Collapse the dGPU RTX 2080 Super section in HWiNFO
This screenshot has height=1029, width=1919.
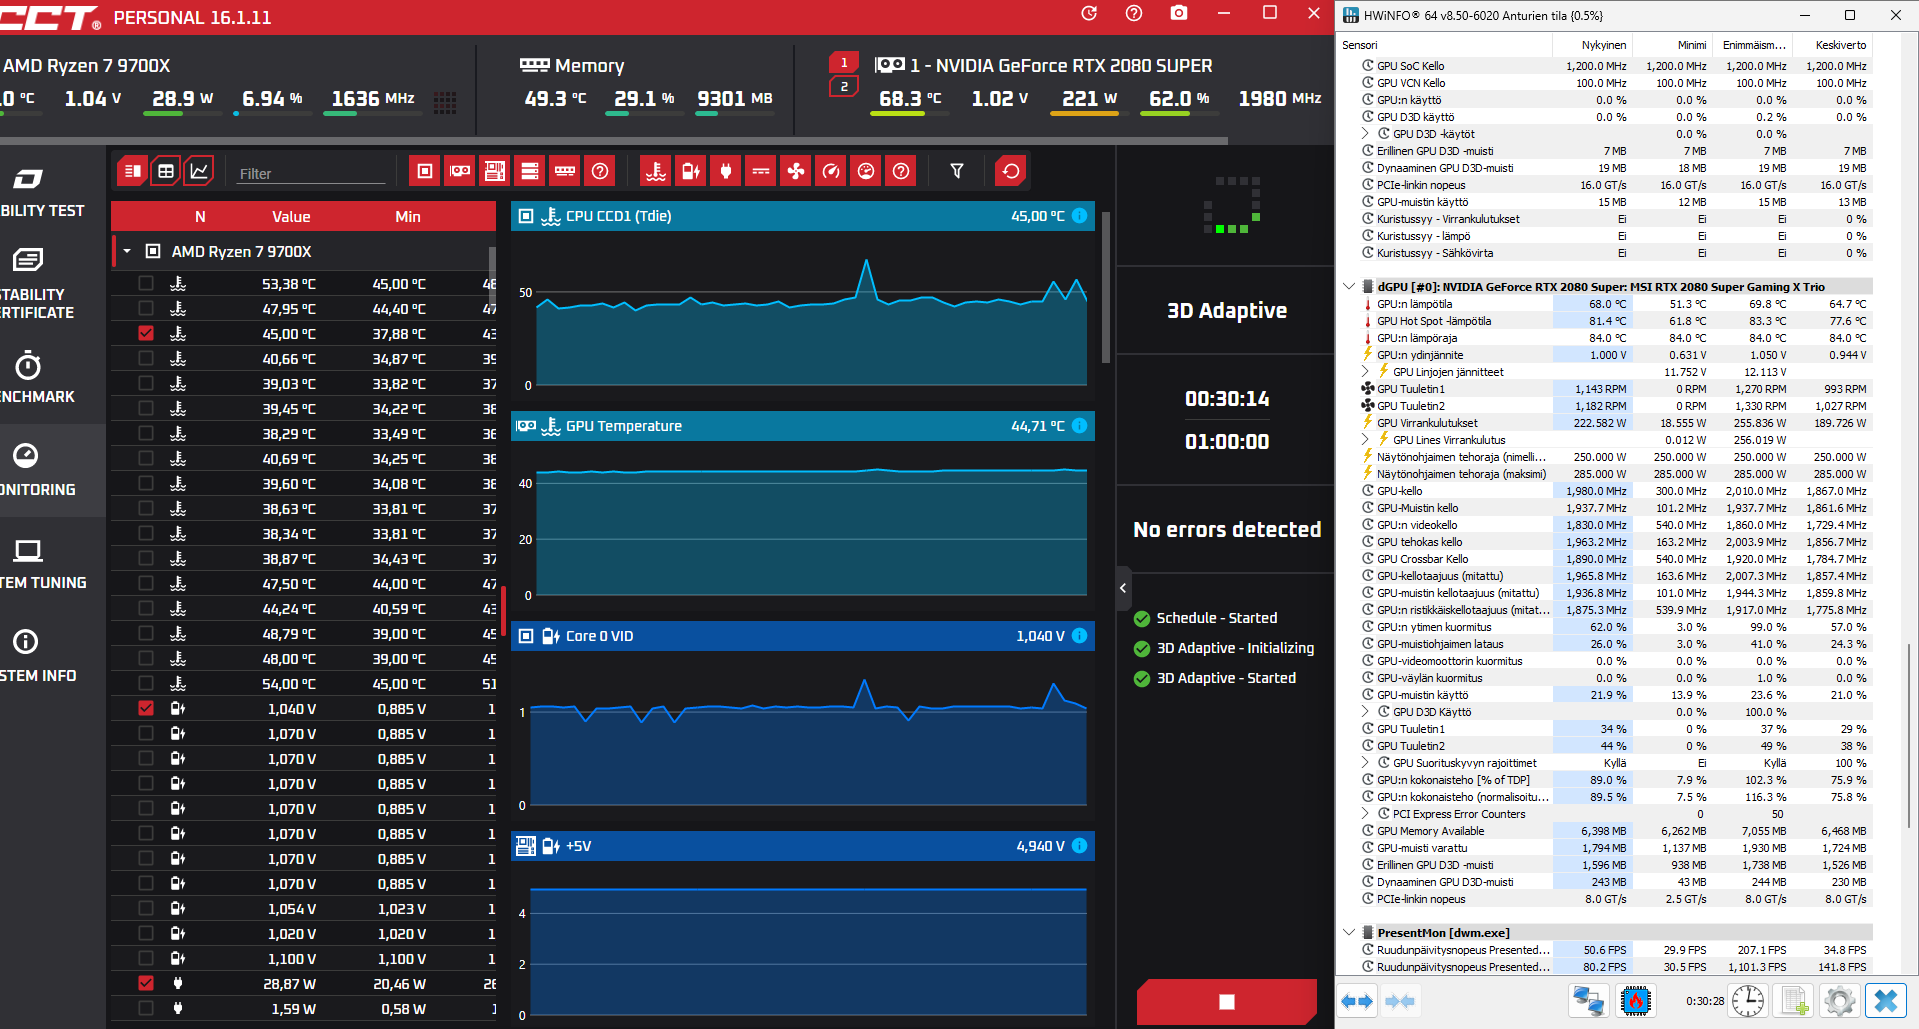[1349, 287]
